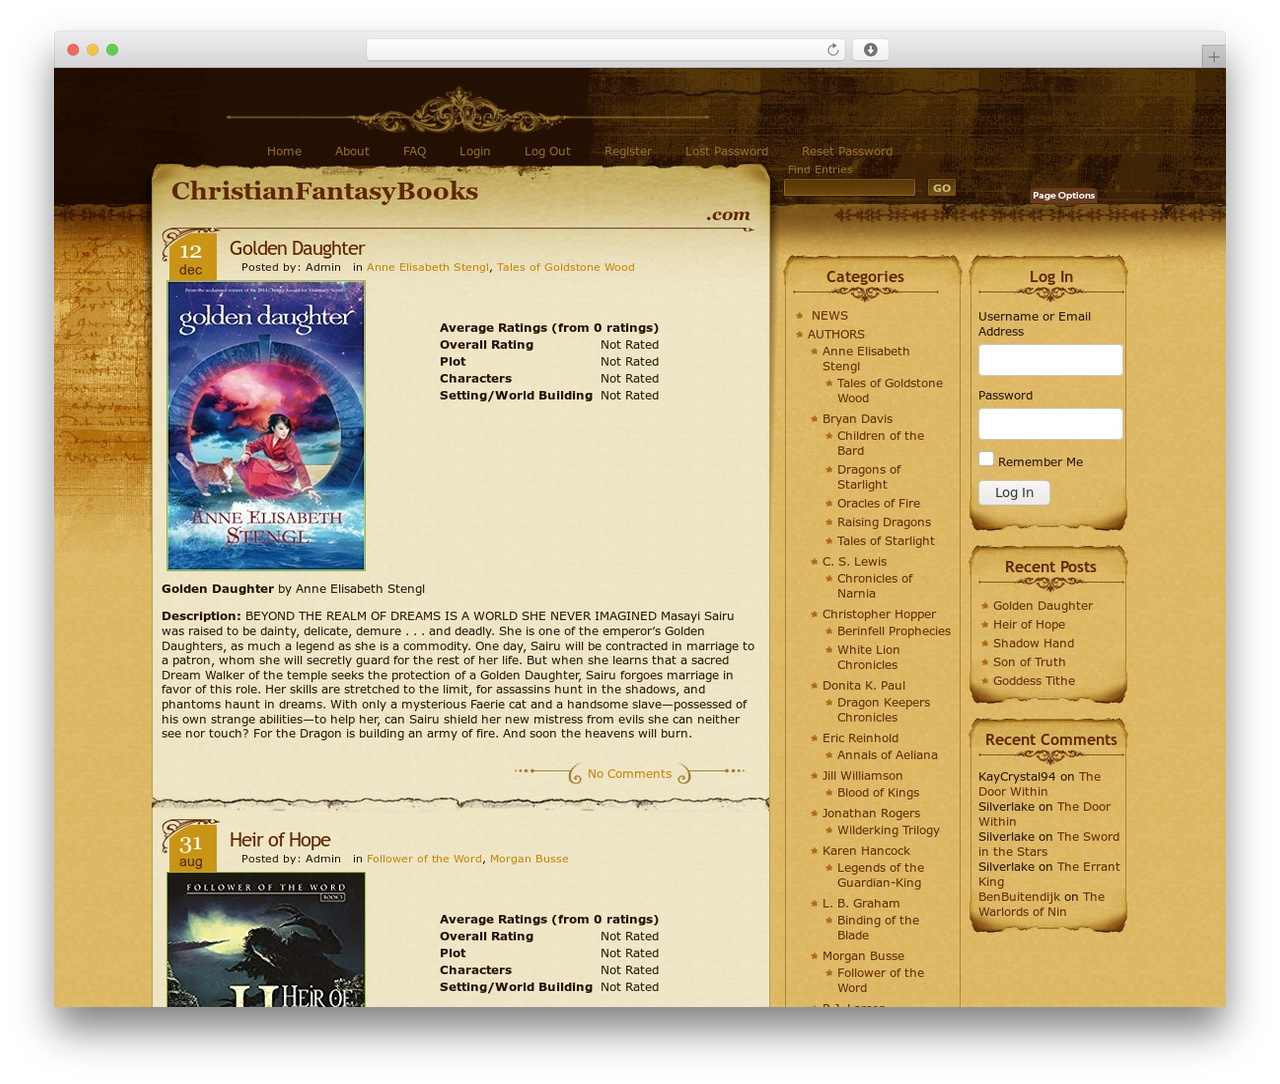Screen dimensions: 1280x1084
Task: Focus the Find Entries search field
Action: coord(849,187)
